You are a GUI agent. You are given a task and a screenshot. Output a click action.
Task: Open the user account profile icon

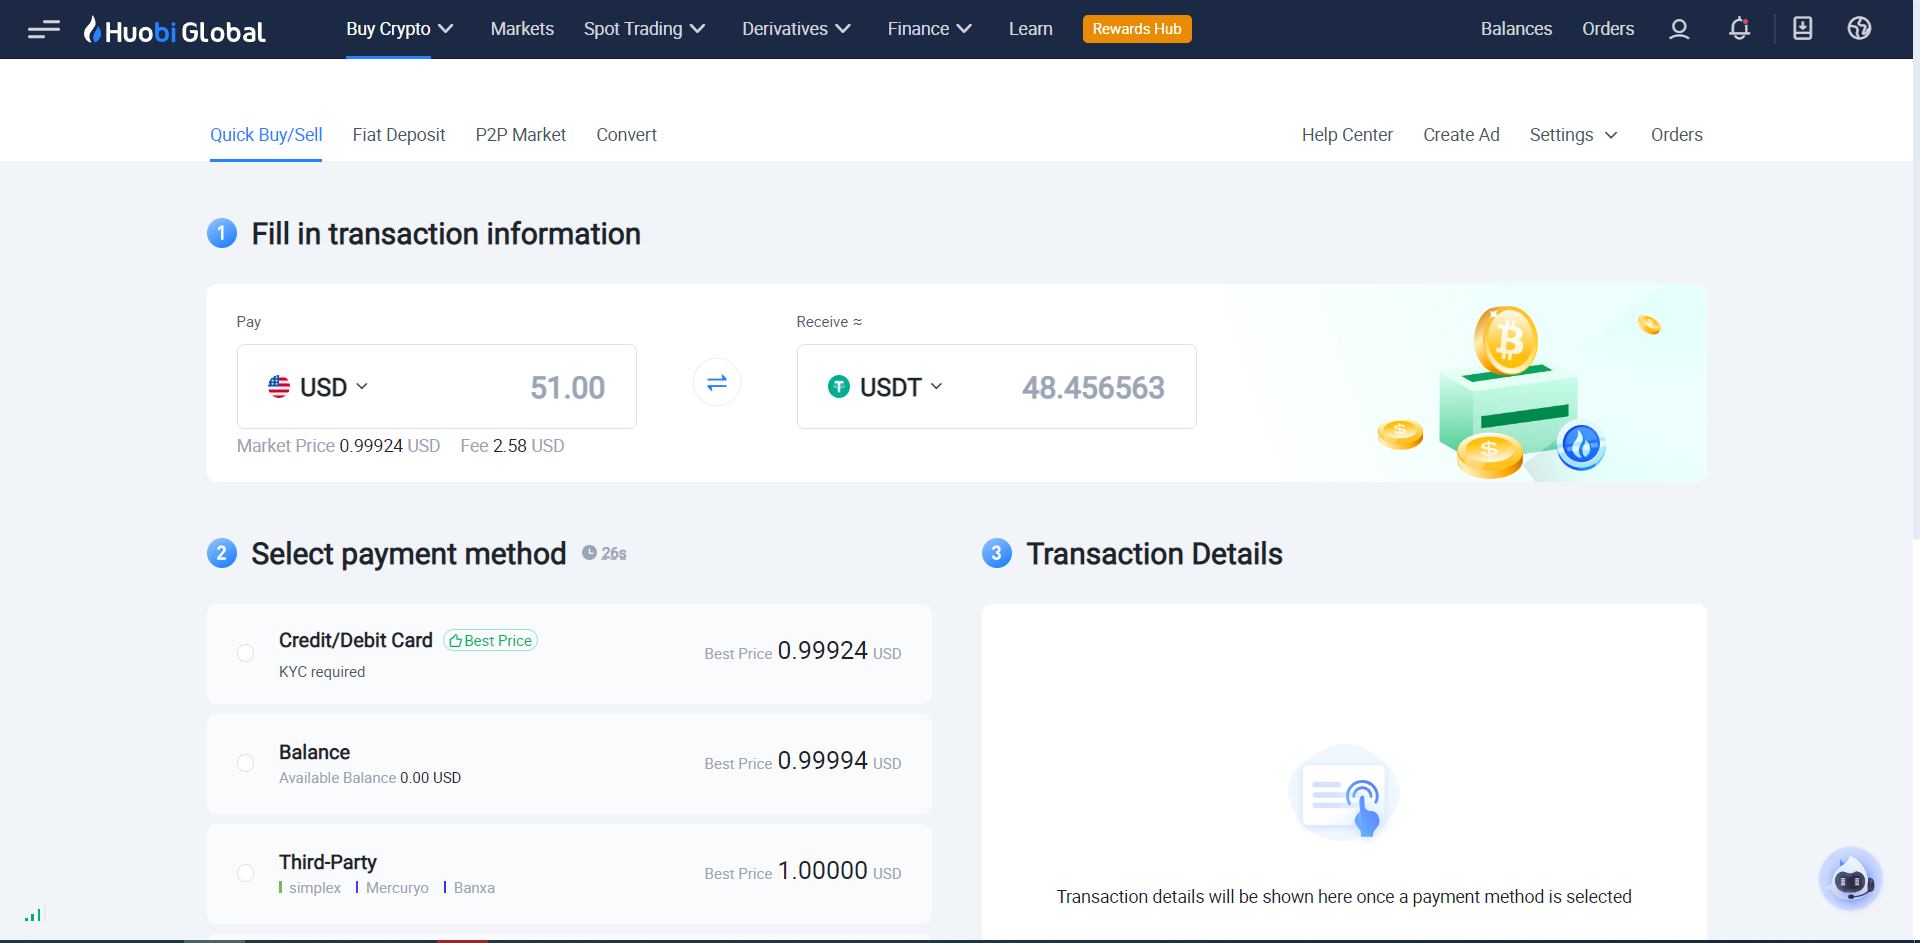click(1679, 29)
